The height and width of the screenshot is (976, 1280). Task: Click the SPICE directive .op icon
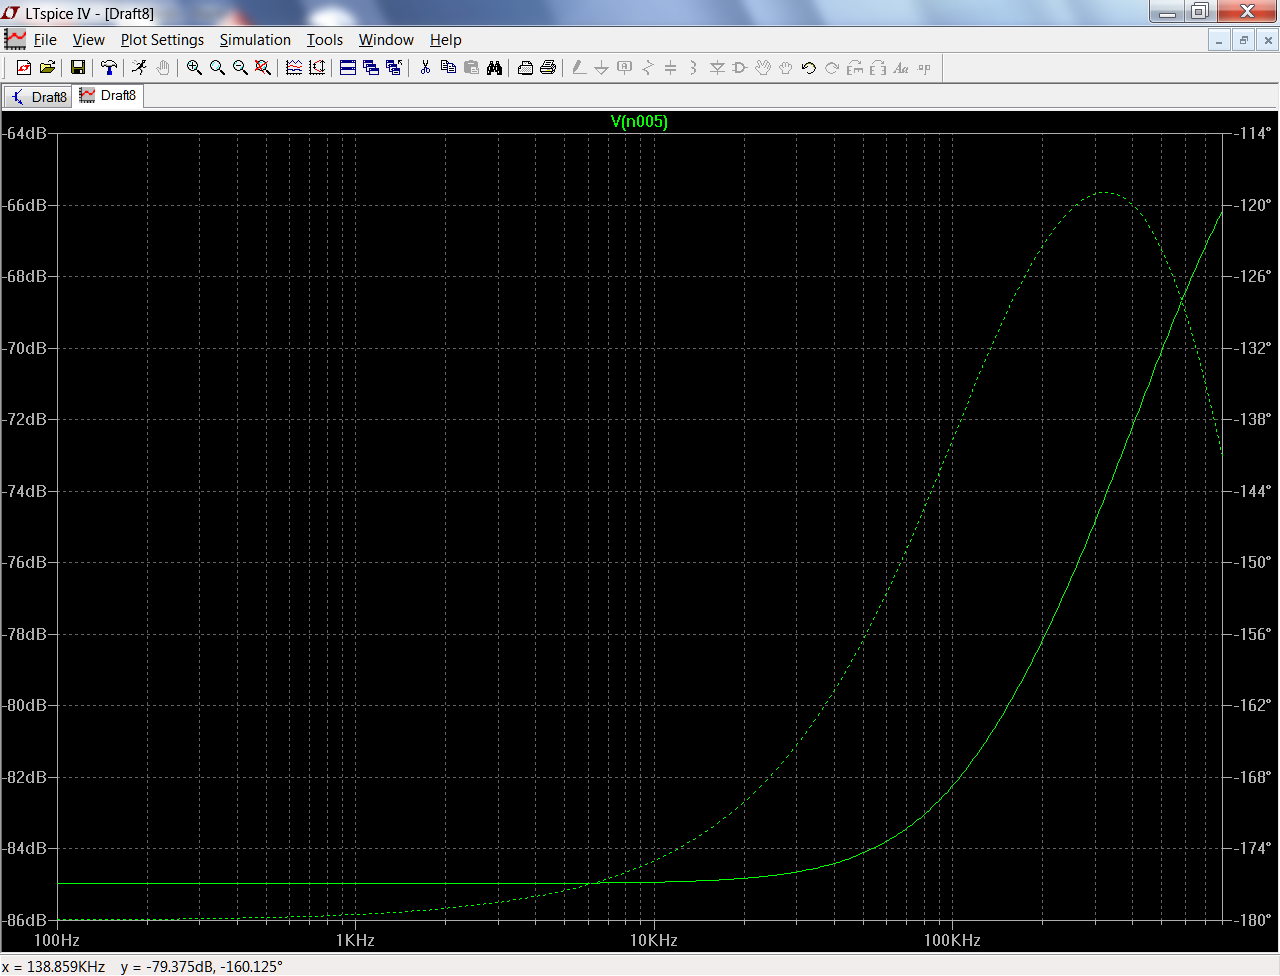924,67
